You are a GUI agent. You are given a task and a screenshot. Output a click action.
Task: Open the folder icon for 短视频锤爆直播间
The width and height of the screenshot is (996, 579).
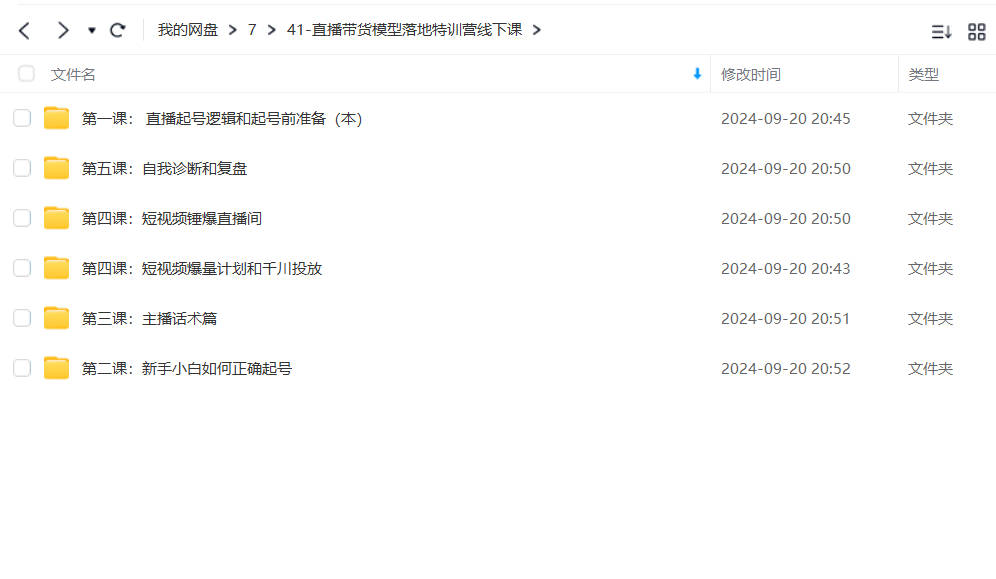point(57,218)
